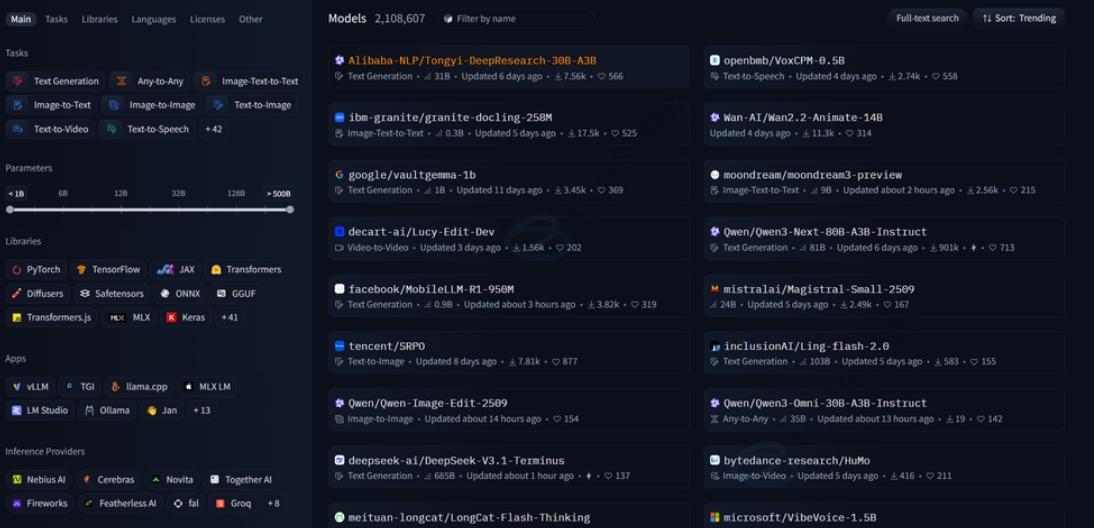Click the right handle of Parameters slider
This screenshot has width=1094, height=528.
click(290, 209)
